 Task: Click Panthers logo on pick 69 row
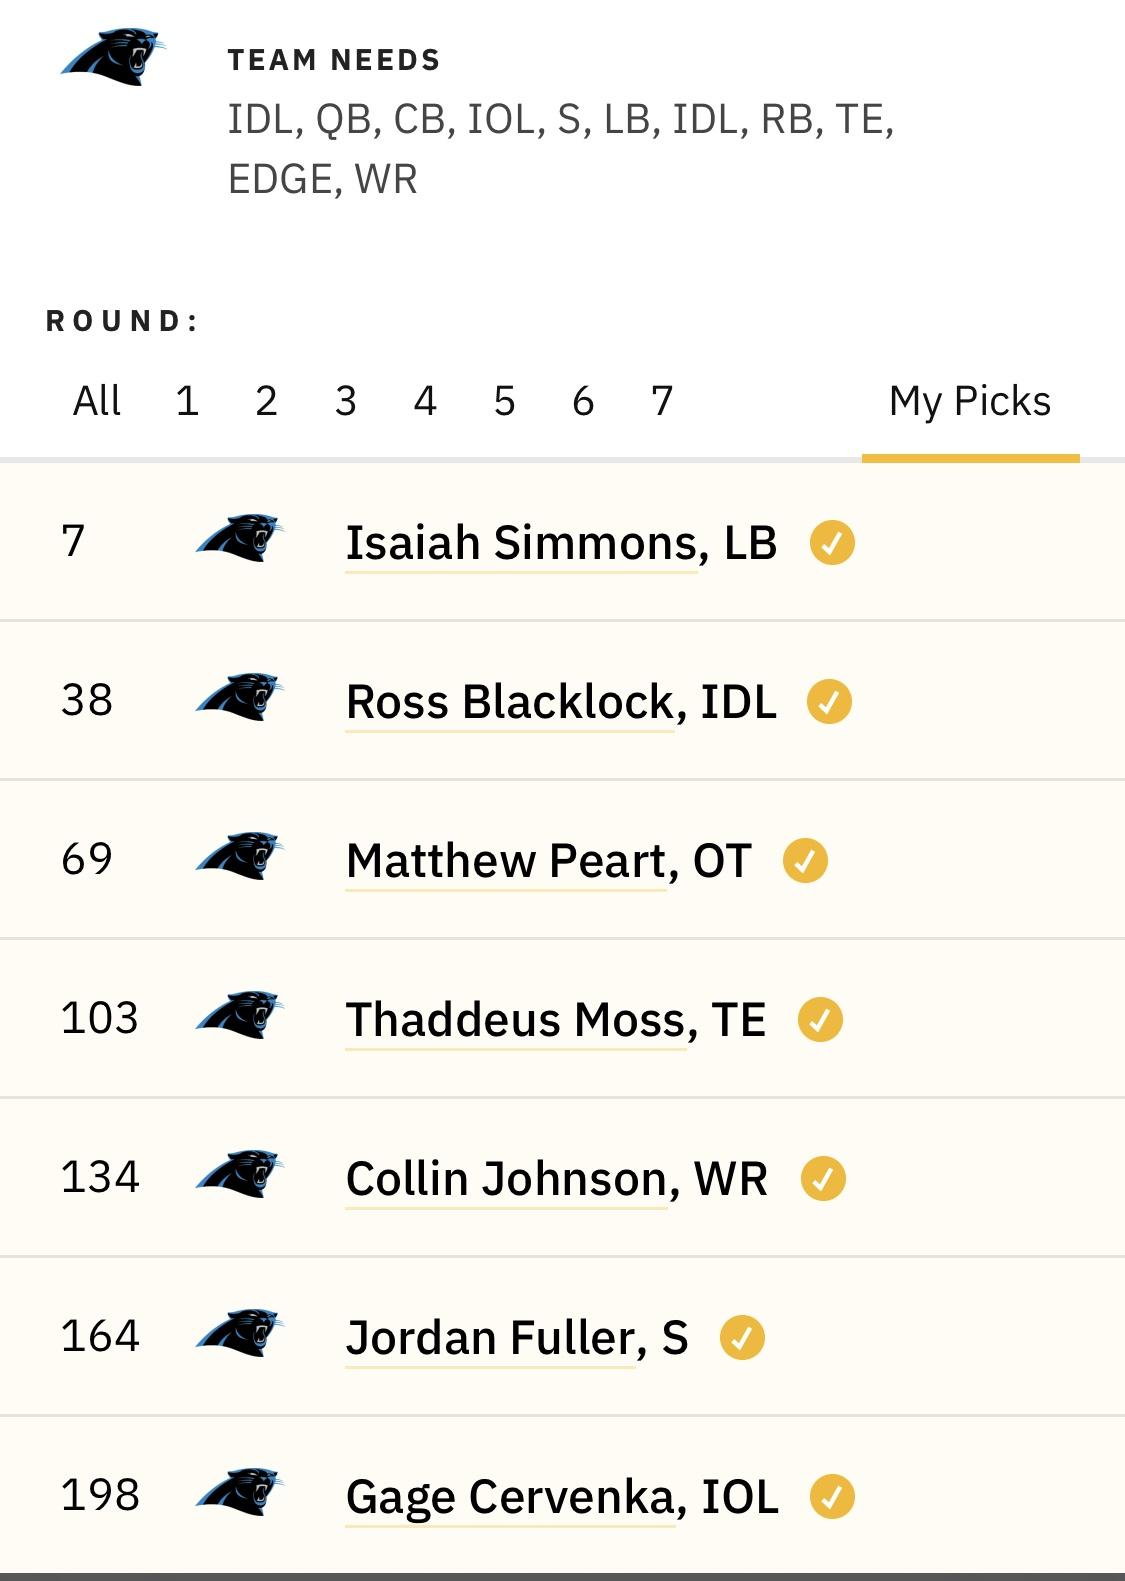coord(240,856)
